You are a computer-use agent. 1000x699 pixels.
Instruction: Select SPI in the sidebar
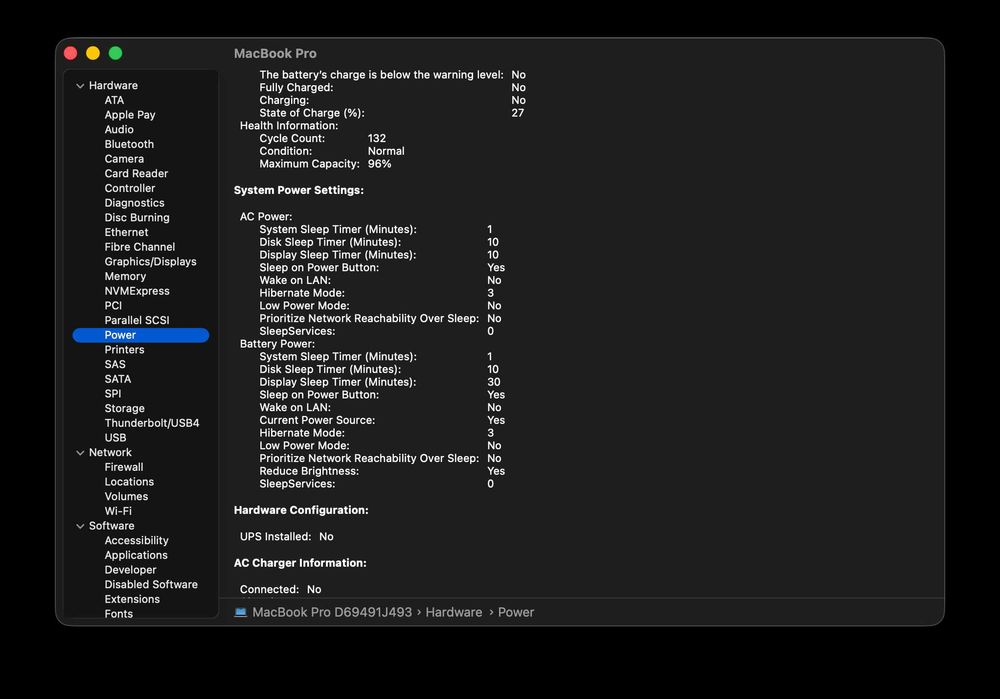(113, 394)
